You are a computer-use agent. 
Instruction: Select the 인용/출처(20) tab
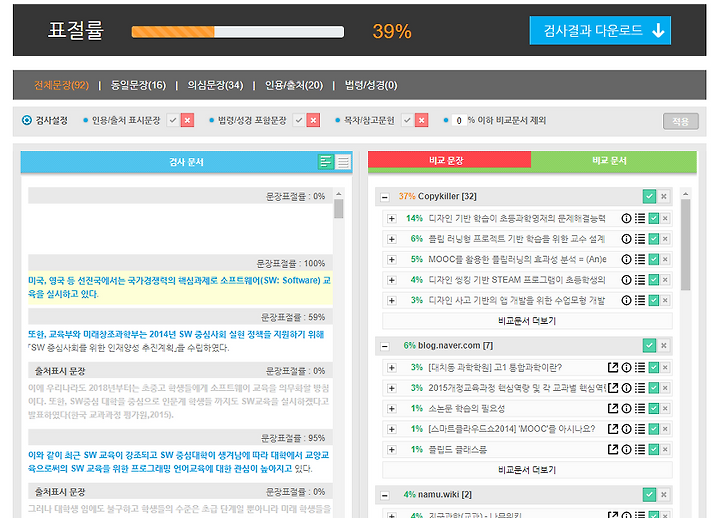pyautogui.click(x=294, y=85)
